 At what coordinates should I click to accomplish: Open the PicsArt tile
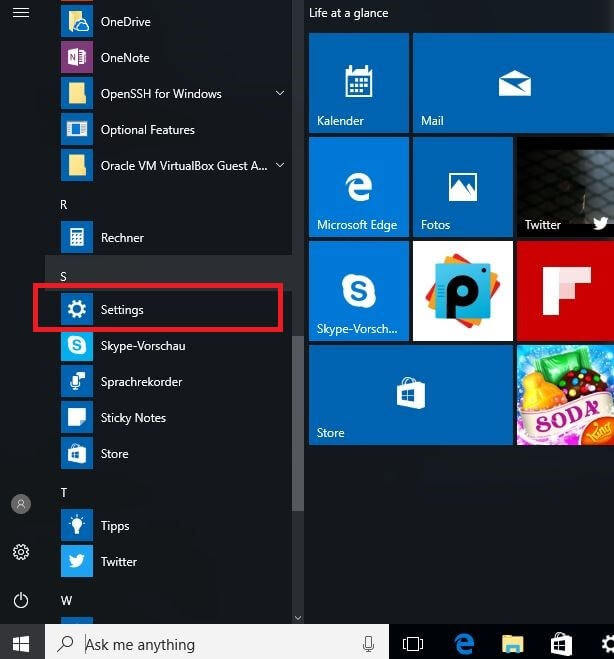point(463,291)
